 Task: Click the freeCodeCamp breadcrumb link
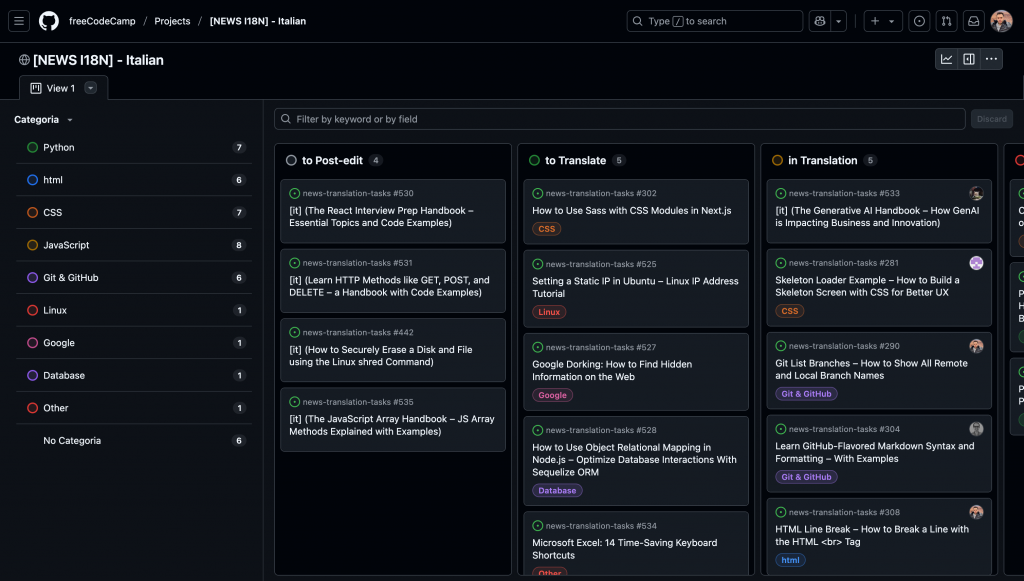[103, 21]
